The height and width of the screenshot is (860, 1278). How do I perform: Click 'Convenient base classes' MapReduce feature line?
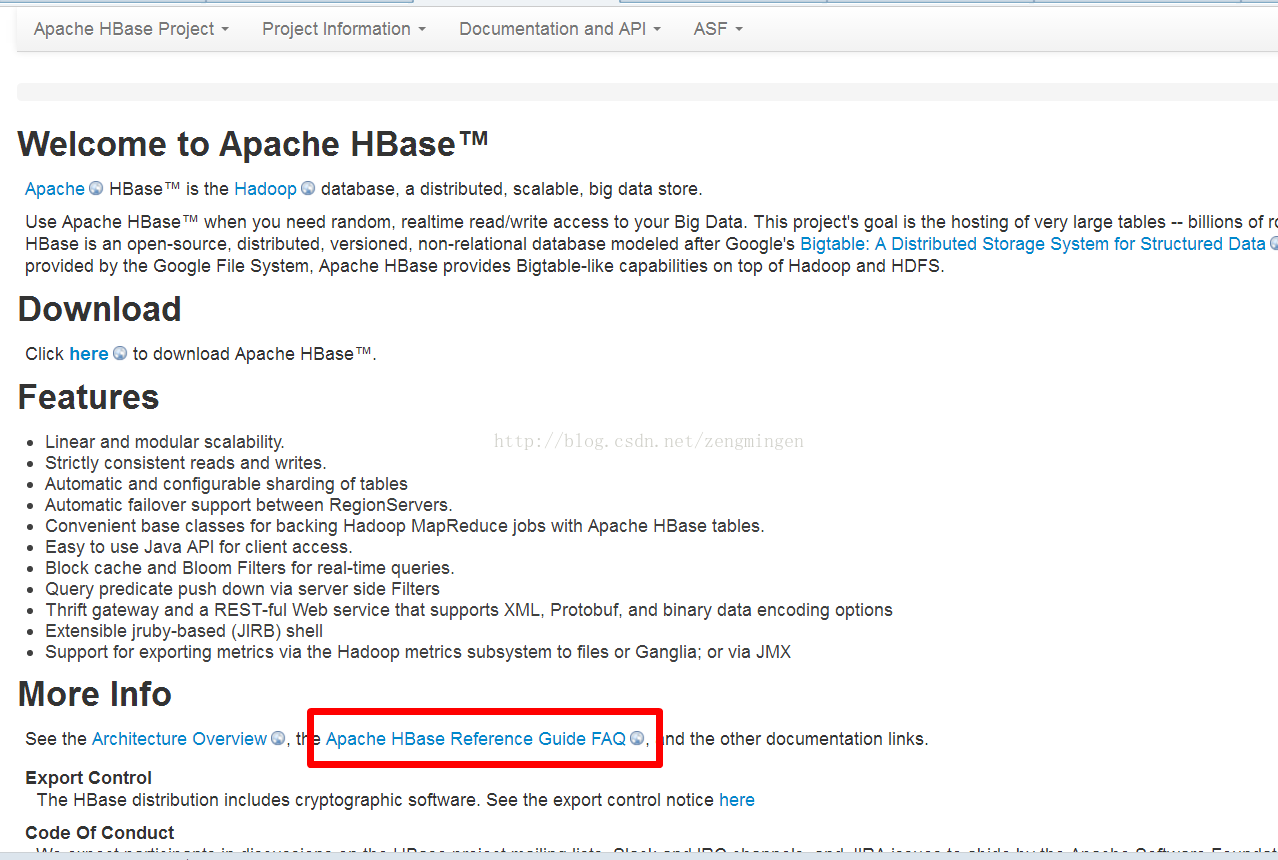click(405, 526)
